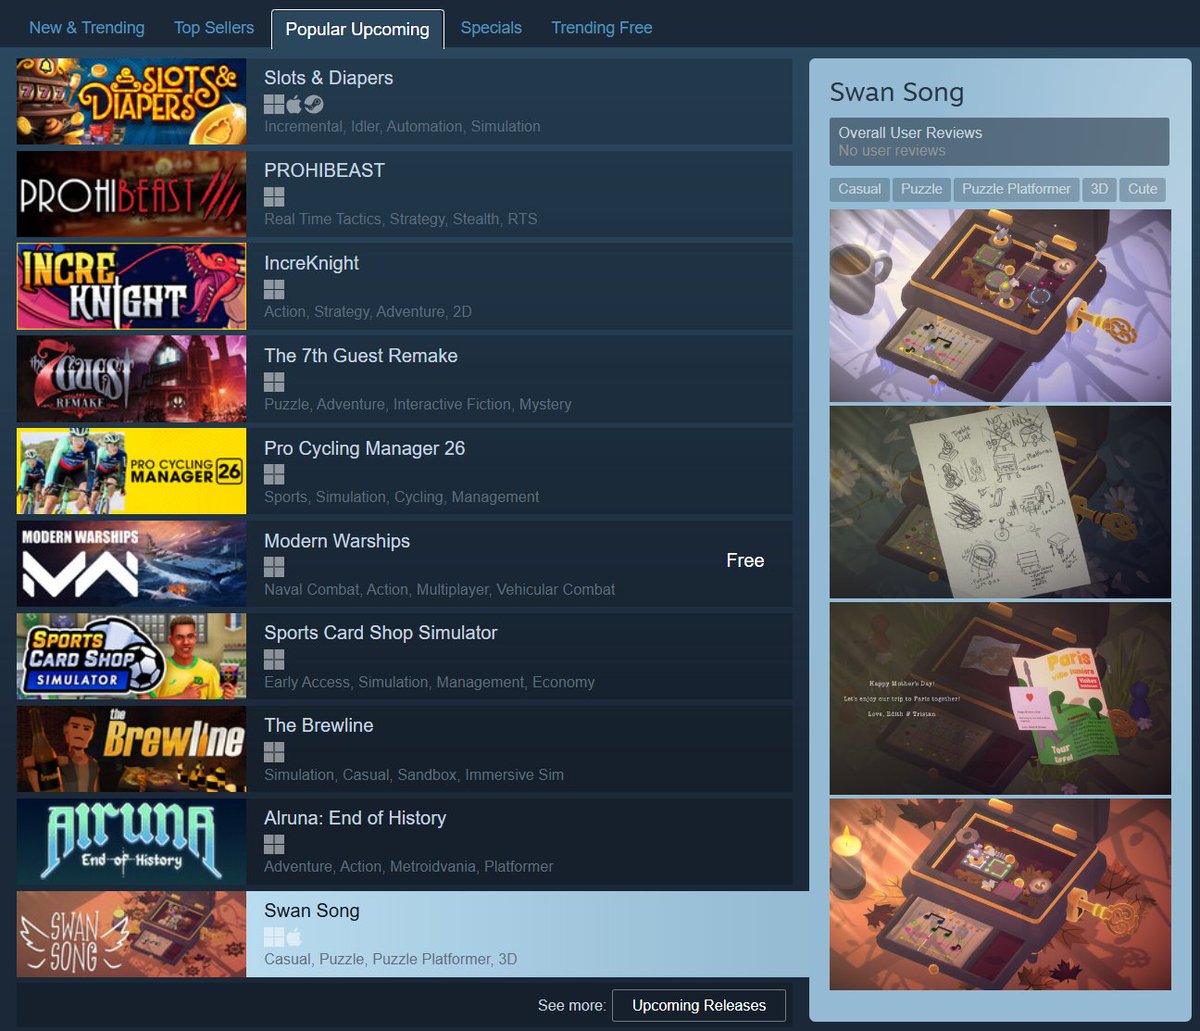This screenshot has width=1200, height=1031.
Task: Select the Puzzle tag in Swan Song panel
Action: [x=922, y=189]
